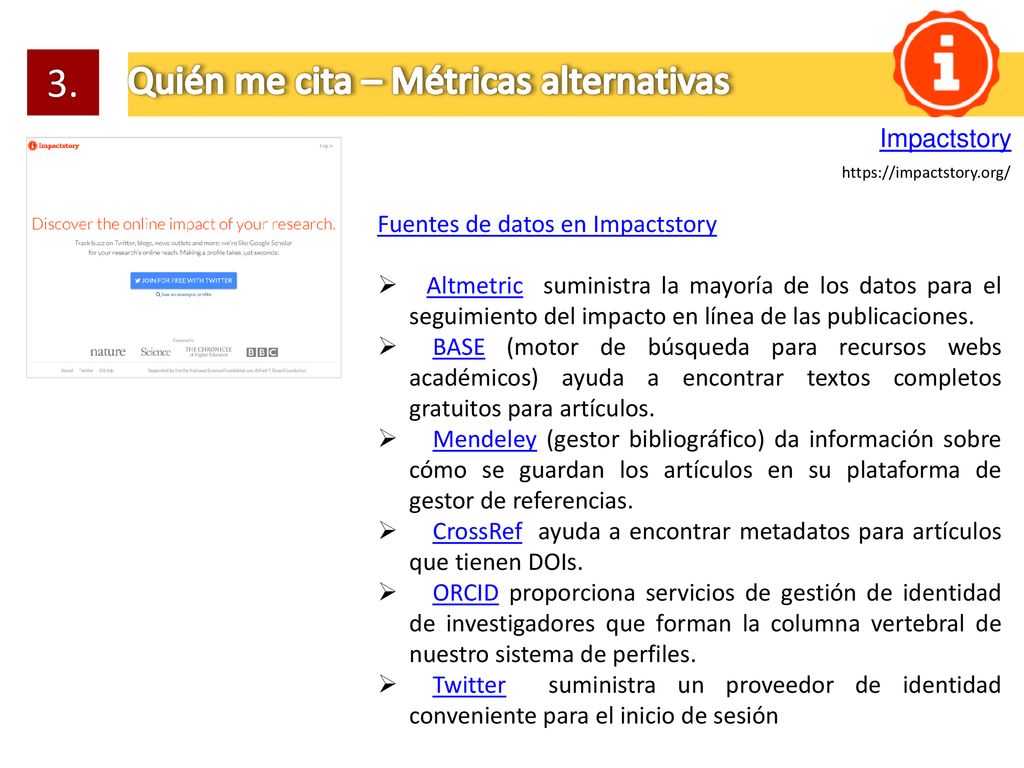Click the orange info badge icon

tap(946, 64)
